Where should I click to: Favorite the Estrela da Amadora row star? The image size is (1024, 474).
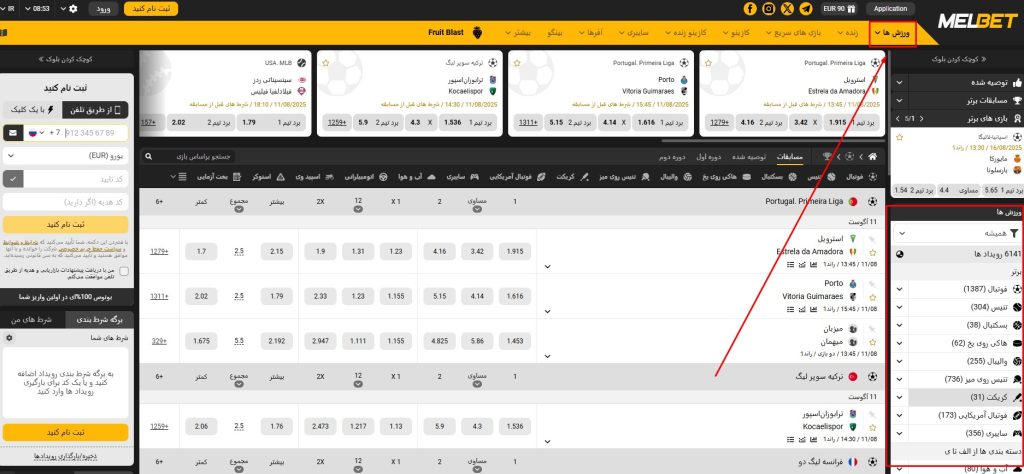pyautogui.click(x=872, y=251)
